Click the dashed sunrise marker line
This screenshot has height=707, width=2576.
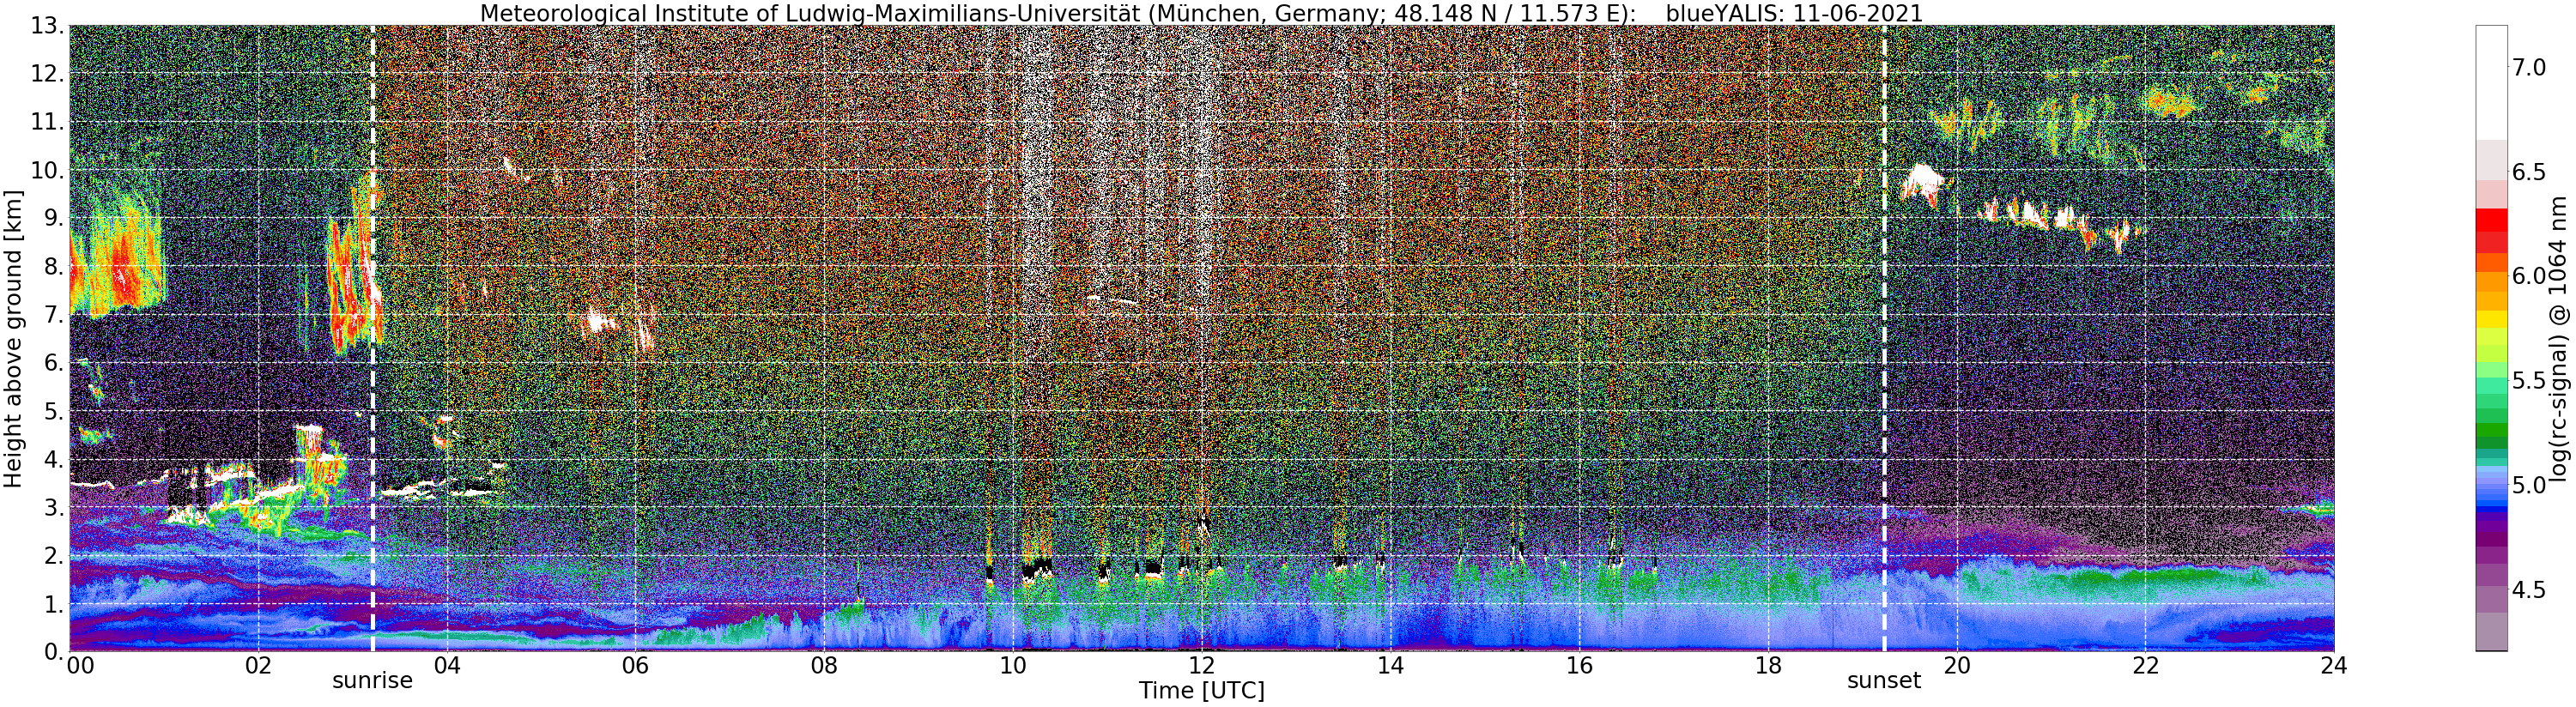click(x=372, y=339)
